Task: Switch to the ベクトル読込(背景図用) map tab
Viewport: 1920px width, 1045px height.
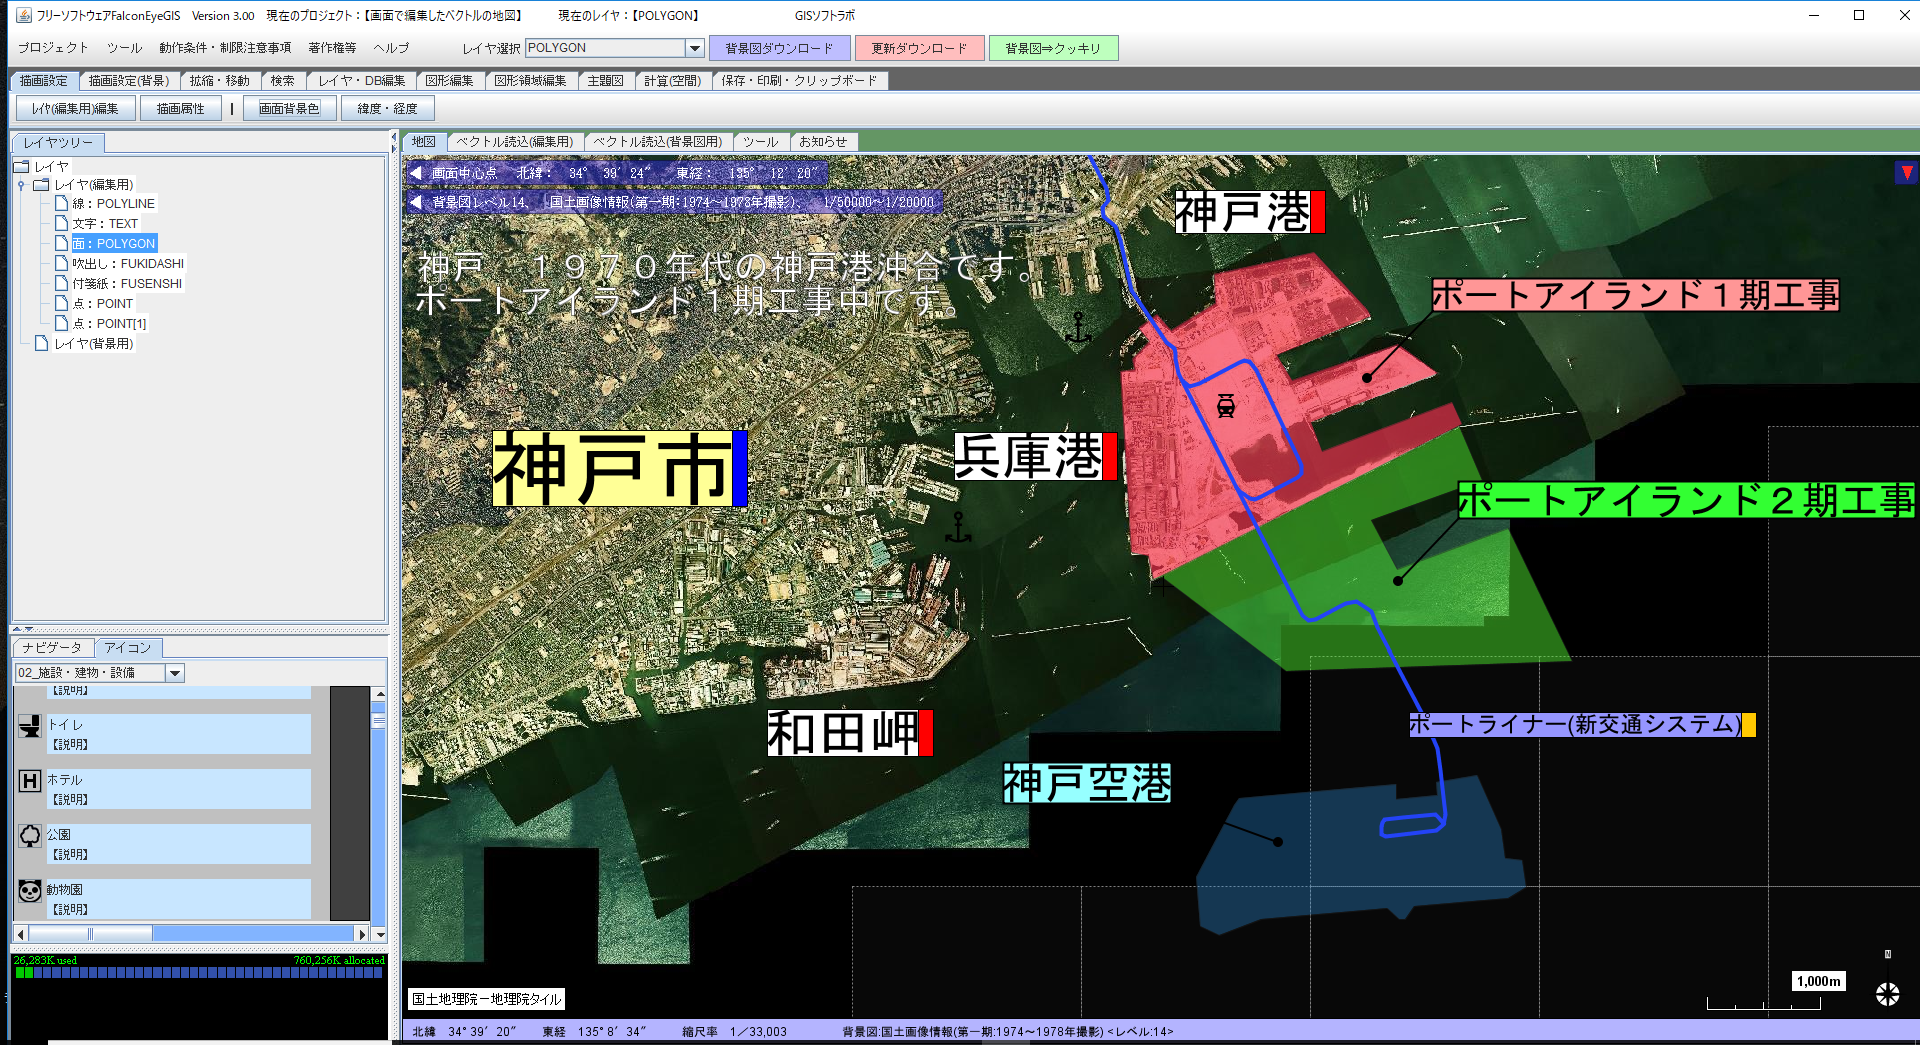Action: coord(658,142)
